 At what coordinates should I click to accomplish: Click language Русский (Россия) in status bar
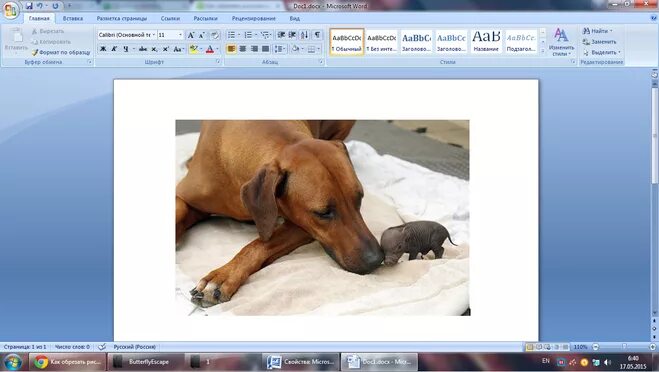[134, 347]
